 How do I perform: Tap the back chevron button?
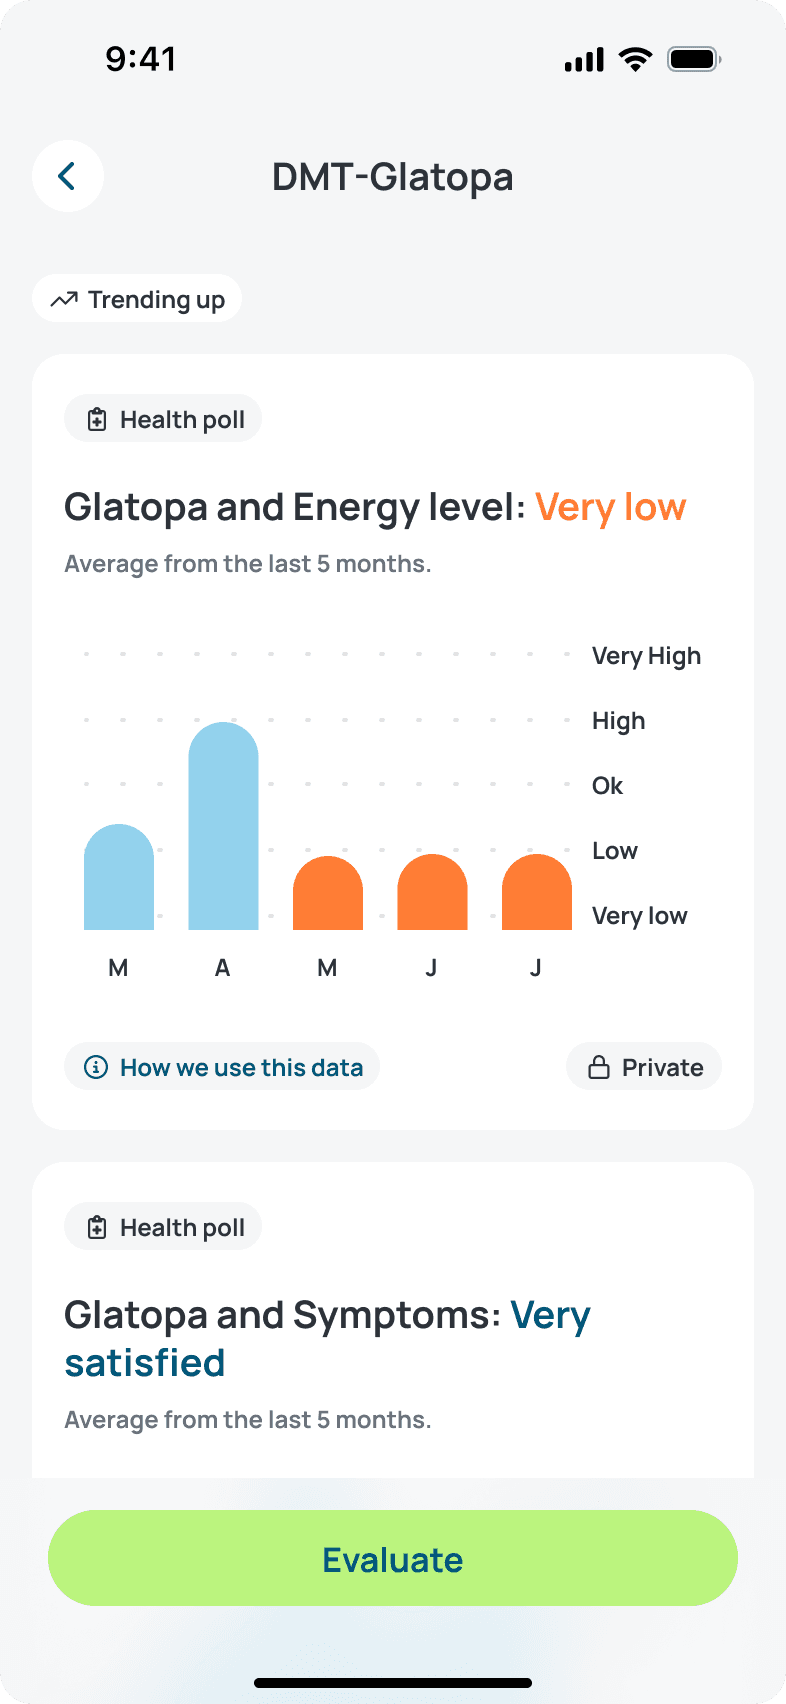click(x=68, y=176)
